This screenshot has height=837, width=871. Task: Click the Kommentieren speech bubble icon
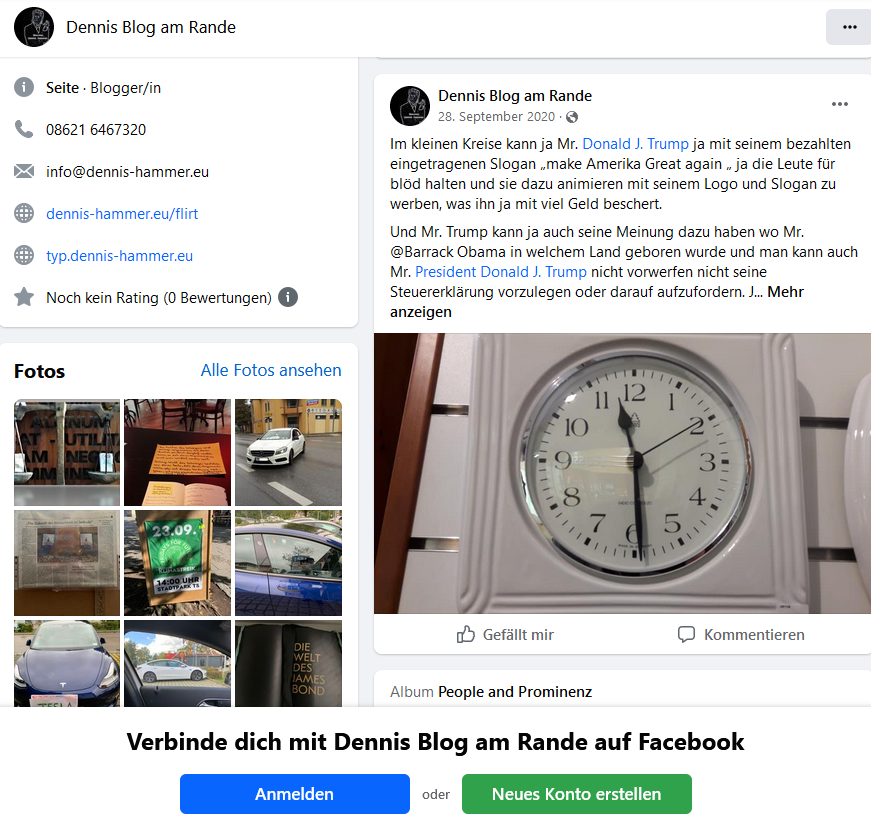coord(686,634)
